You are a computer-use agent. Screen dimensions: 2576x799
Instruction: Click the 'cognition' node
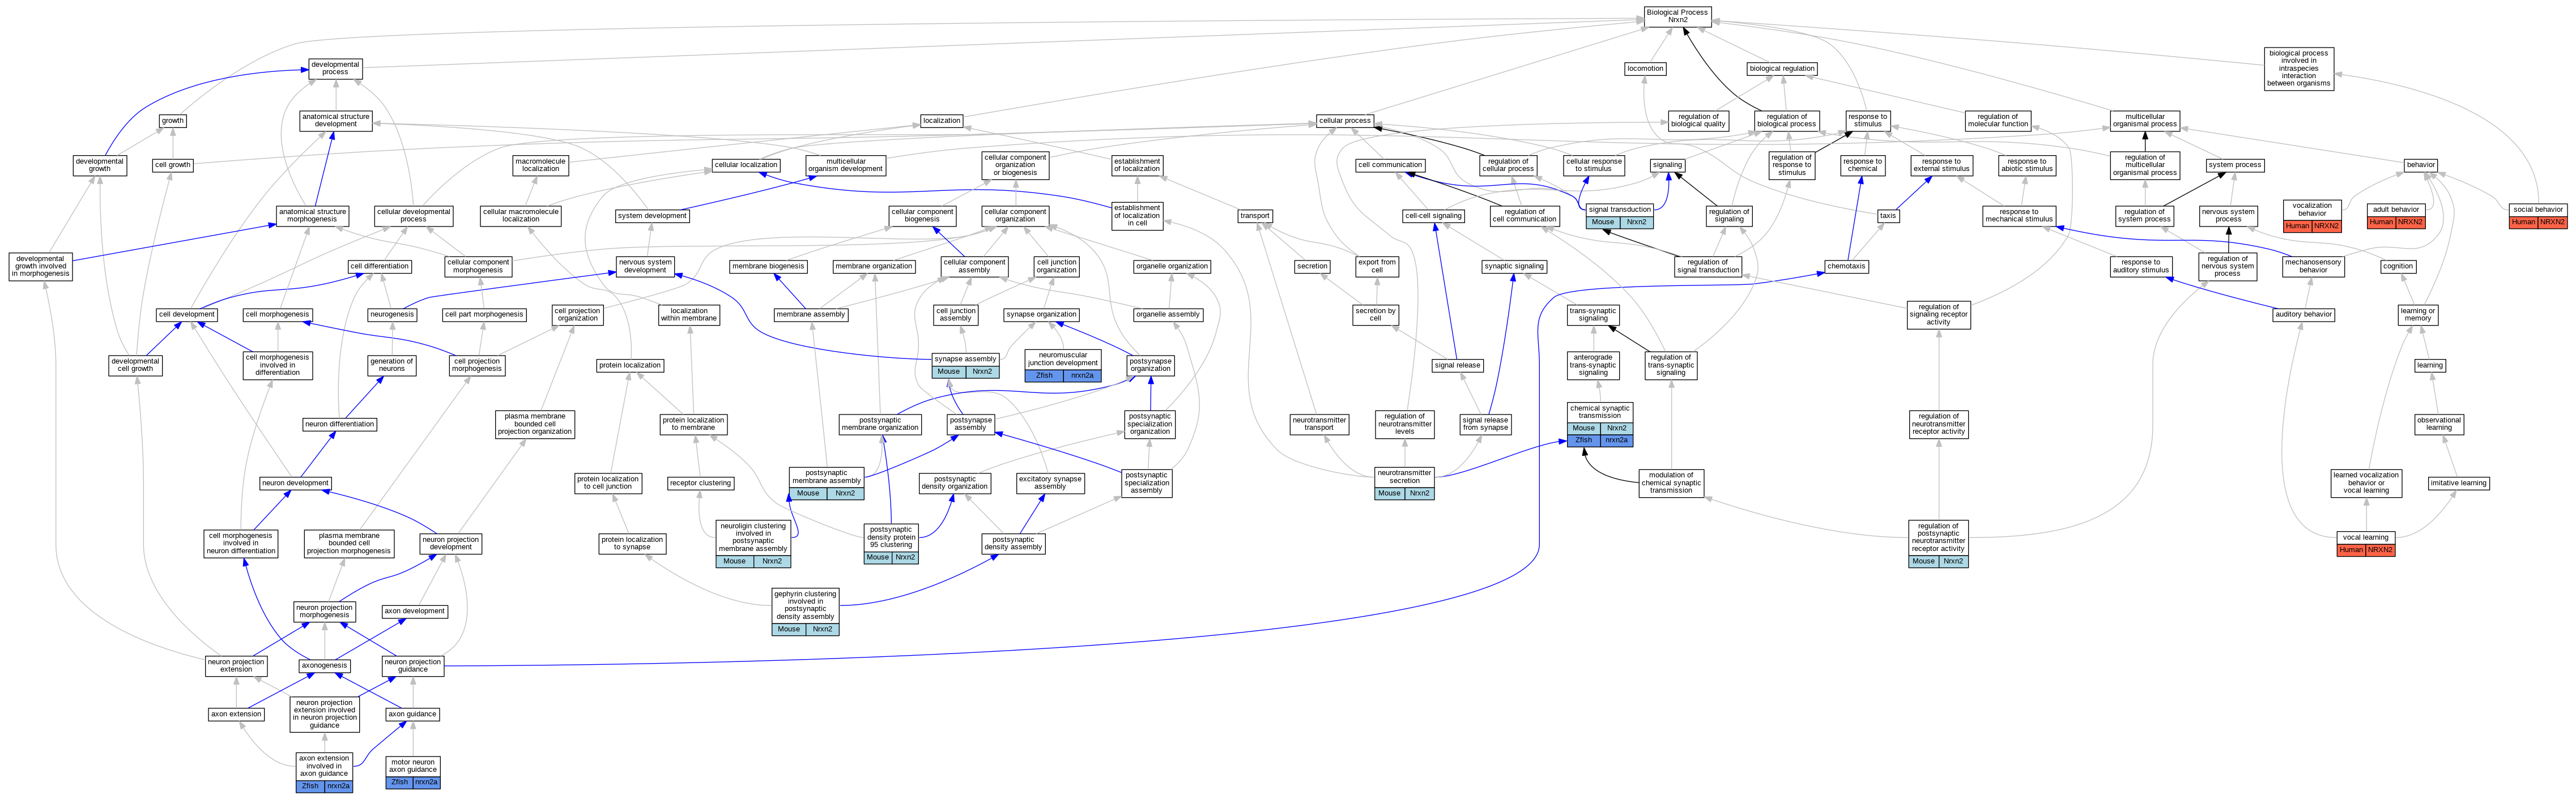pos(2398,267)
